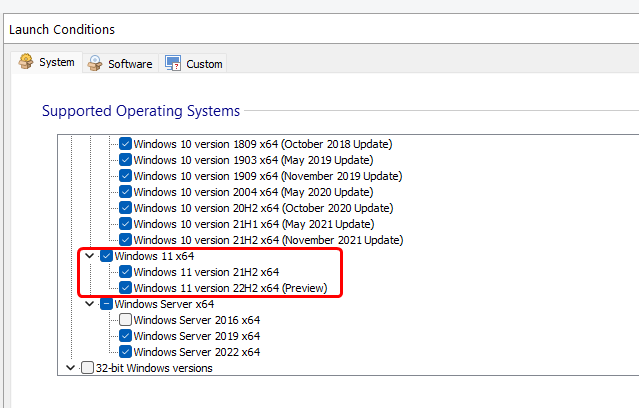Select the 'Windows 10 version 1903 x64' label
The height and width of the screenshot is (408, 639).
[x=253, y=160]
